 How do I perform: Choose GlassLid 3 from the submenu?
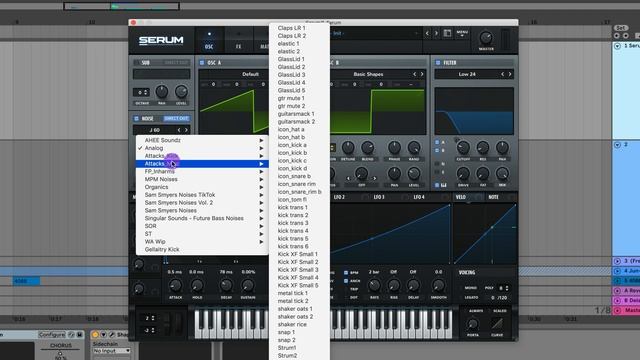300,75
